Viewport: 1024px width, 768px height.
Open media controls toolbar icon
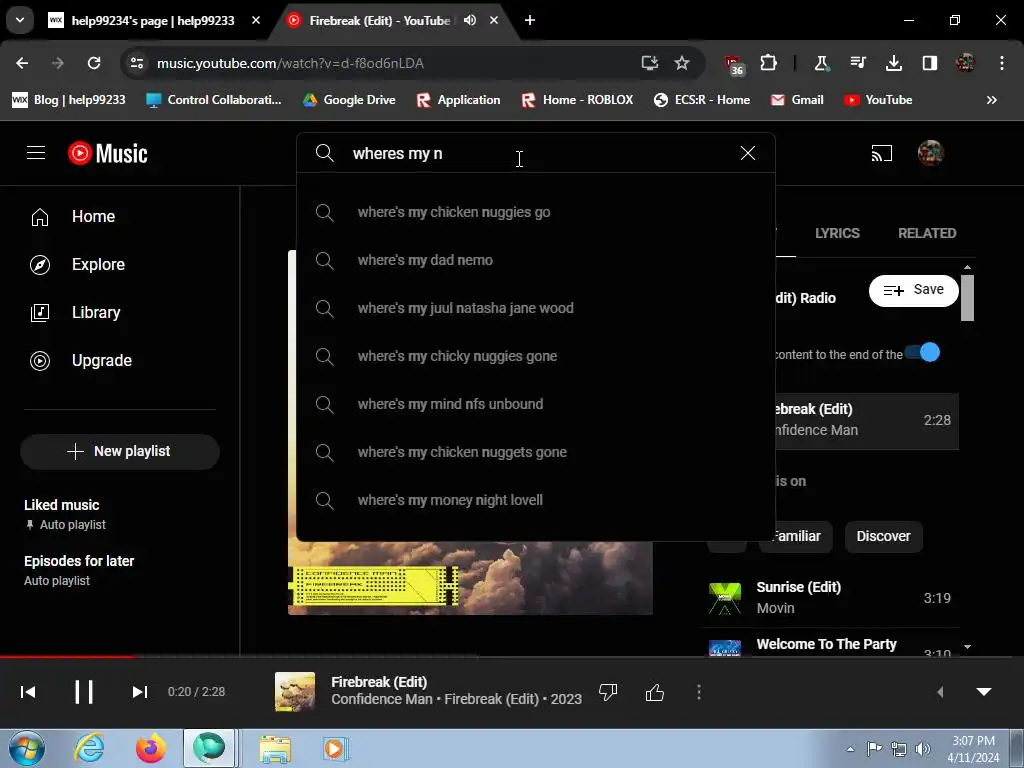(x=857, y=63)
